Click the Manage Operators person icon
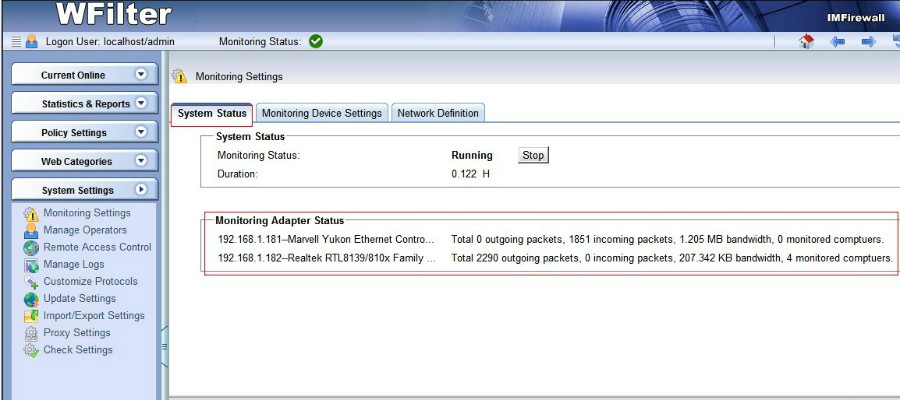The image size is (900, 400). pyautogui.click(x=31, y=231)
